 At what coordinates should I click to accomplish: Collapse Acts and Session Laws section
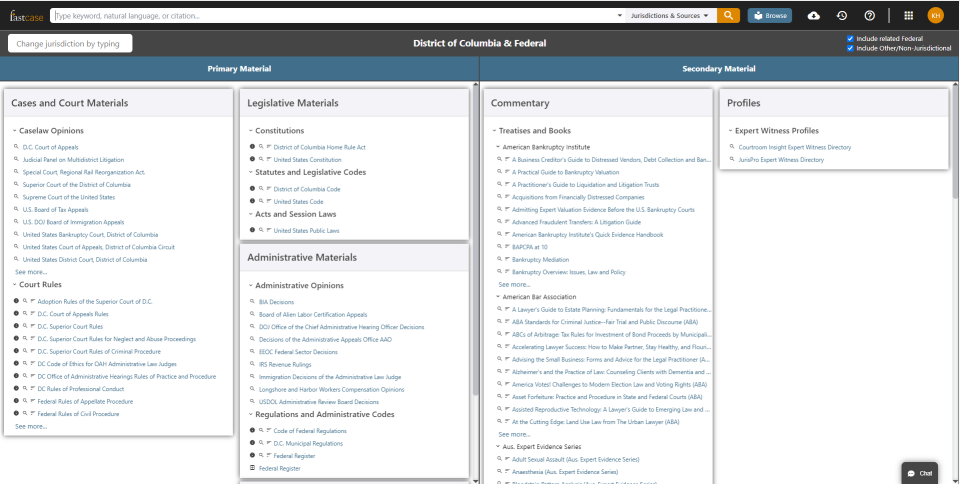[250, 214]
